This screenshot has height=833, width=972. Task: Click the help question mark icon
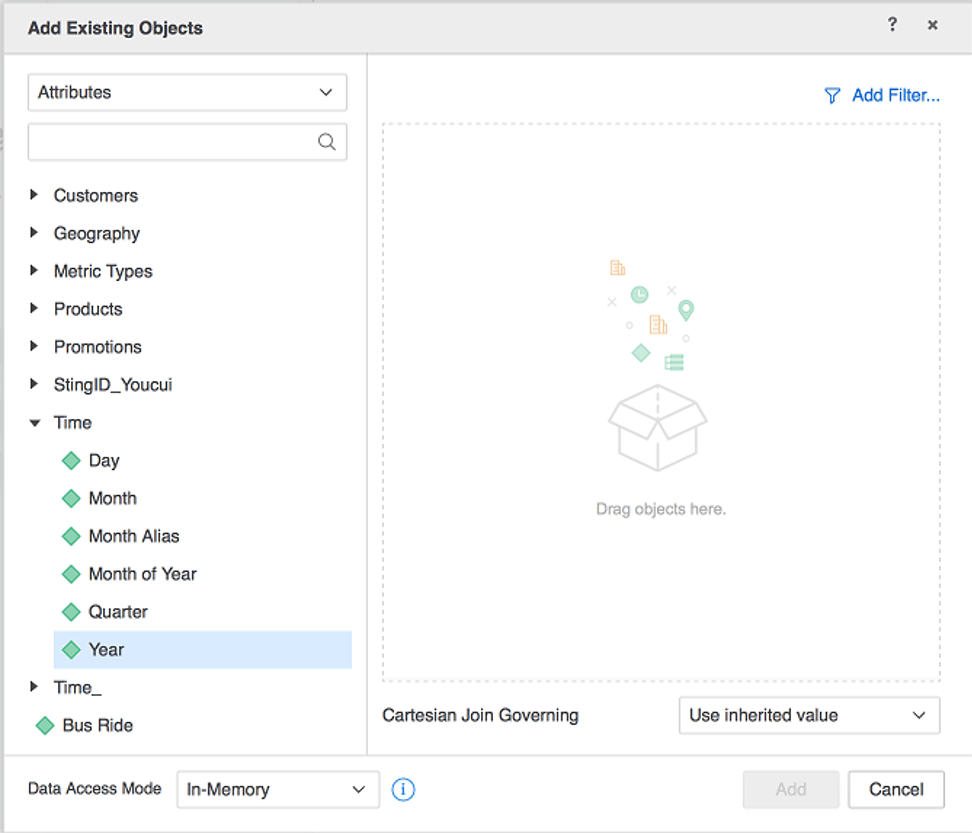pyautogui.click(x=892, y=26)
